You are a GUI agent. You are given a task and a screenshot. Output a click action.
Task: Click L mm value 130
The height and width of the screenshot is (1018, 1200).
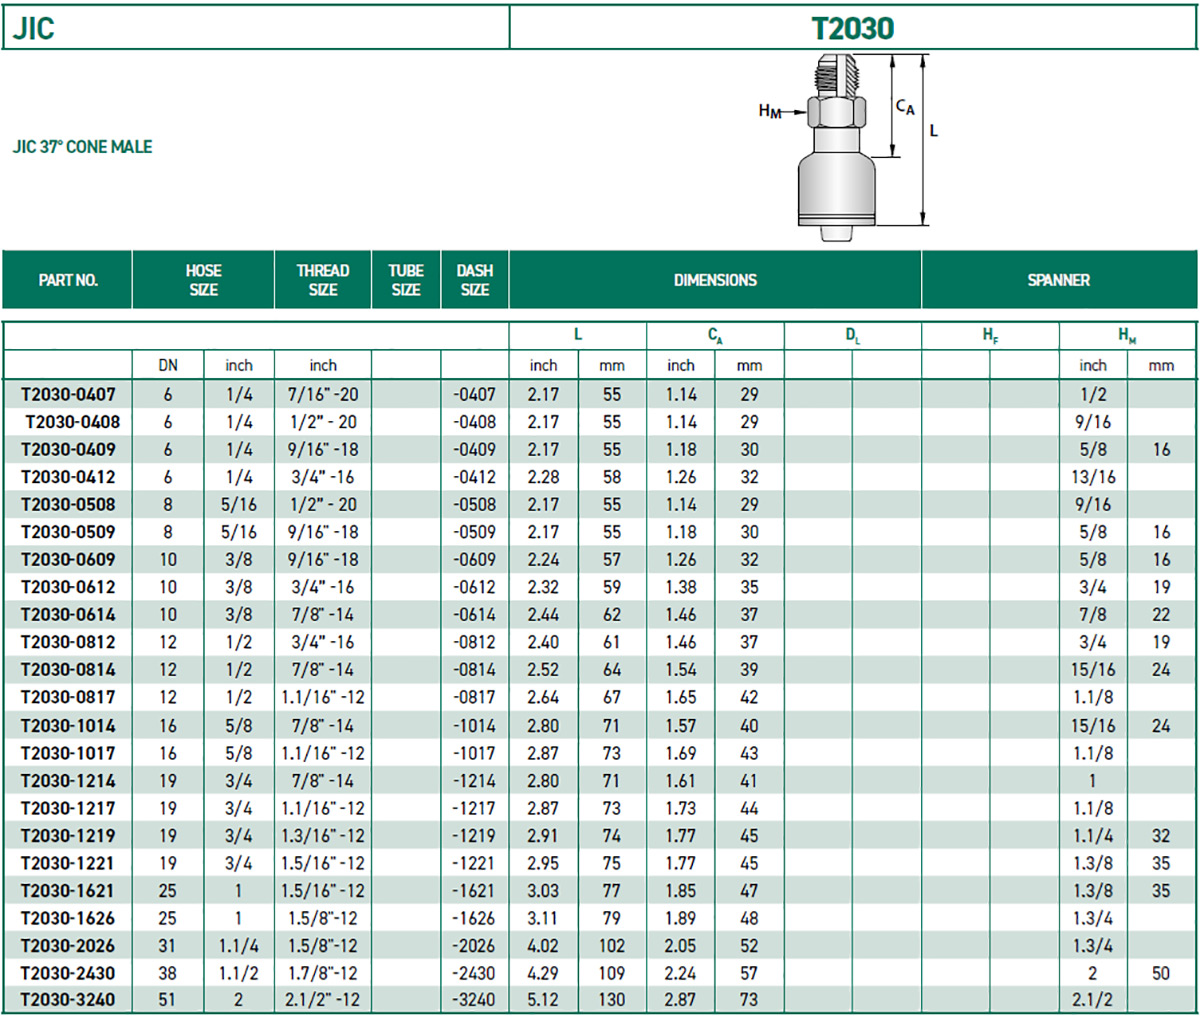[612, 999]
